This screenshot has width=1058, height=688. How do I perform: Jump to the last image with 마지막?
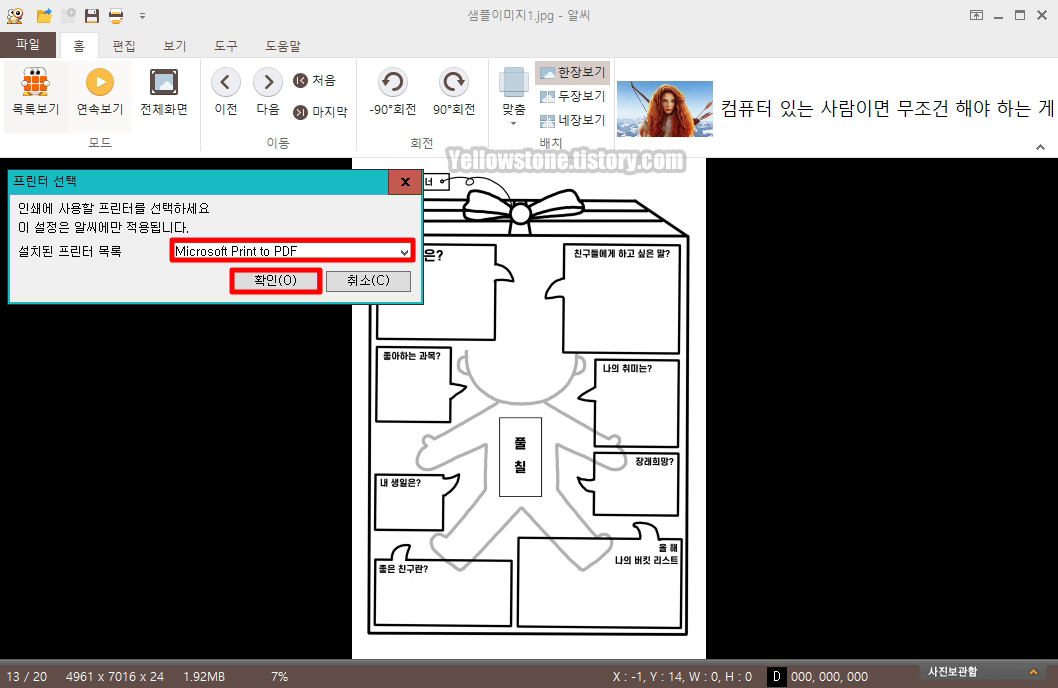click(x=322, y=111)
